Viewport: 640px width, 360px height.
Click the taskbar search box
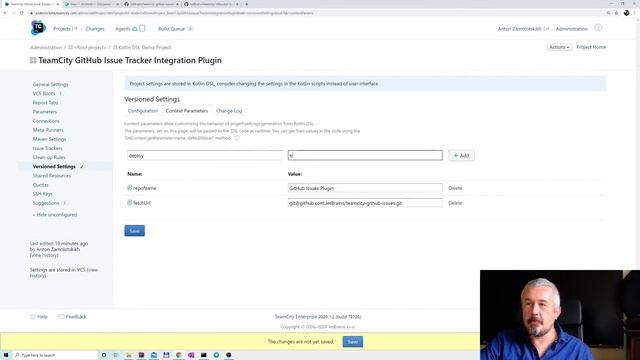55,355
